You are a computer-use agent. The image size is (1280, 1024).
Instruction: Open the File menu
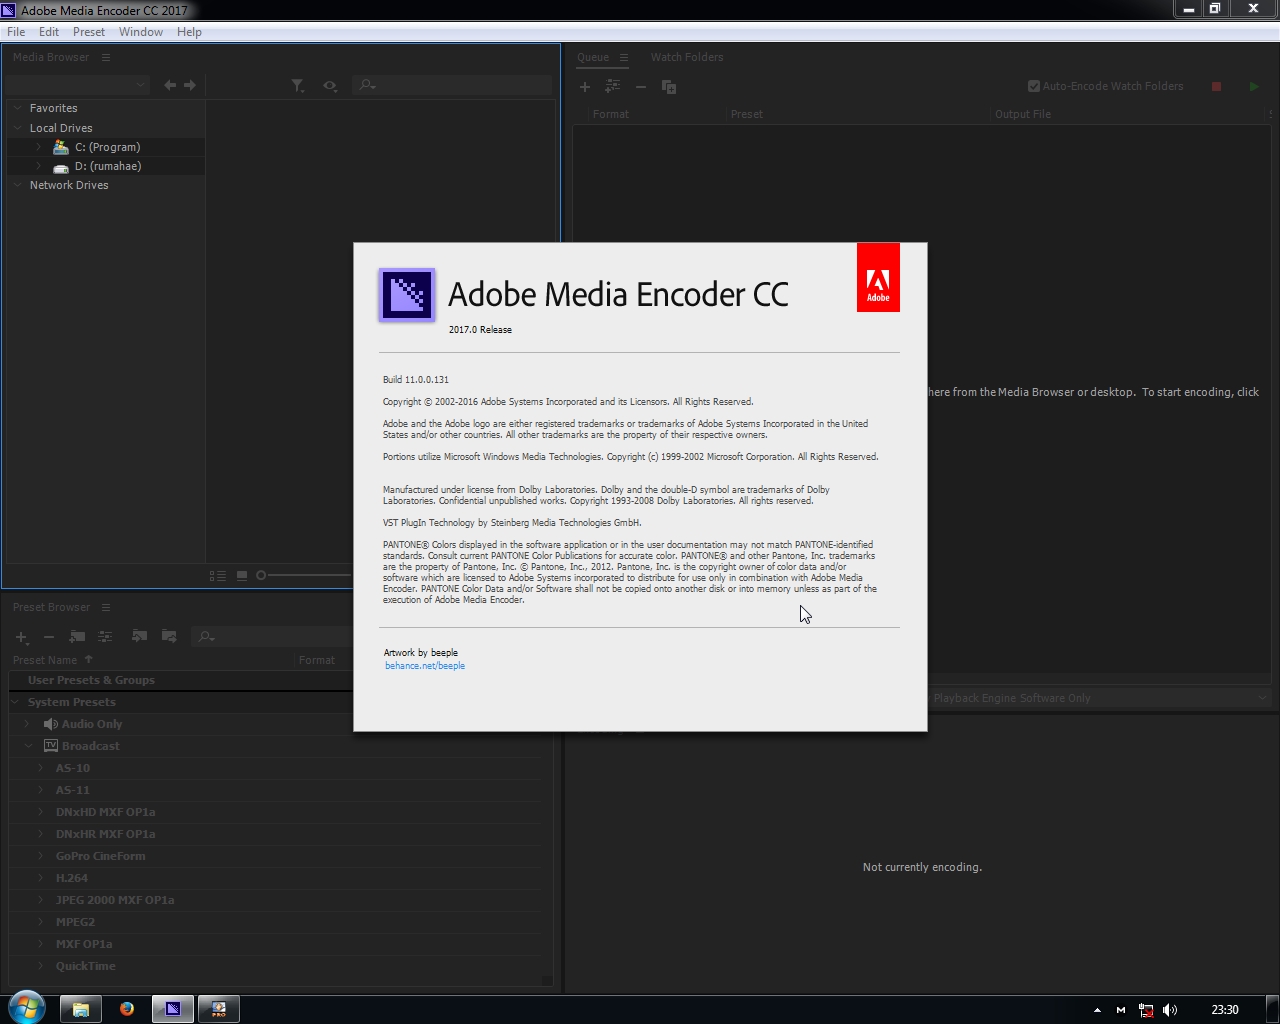(16, 32)
